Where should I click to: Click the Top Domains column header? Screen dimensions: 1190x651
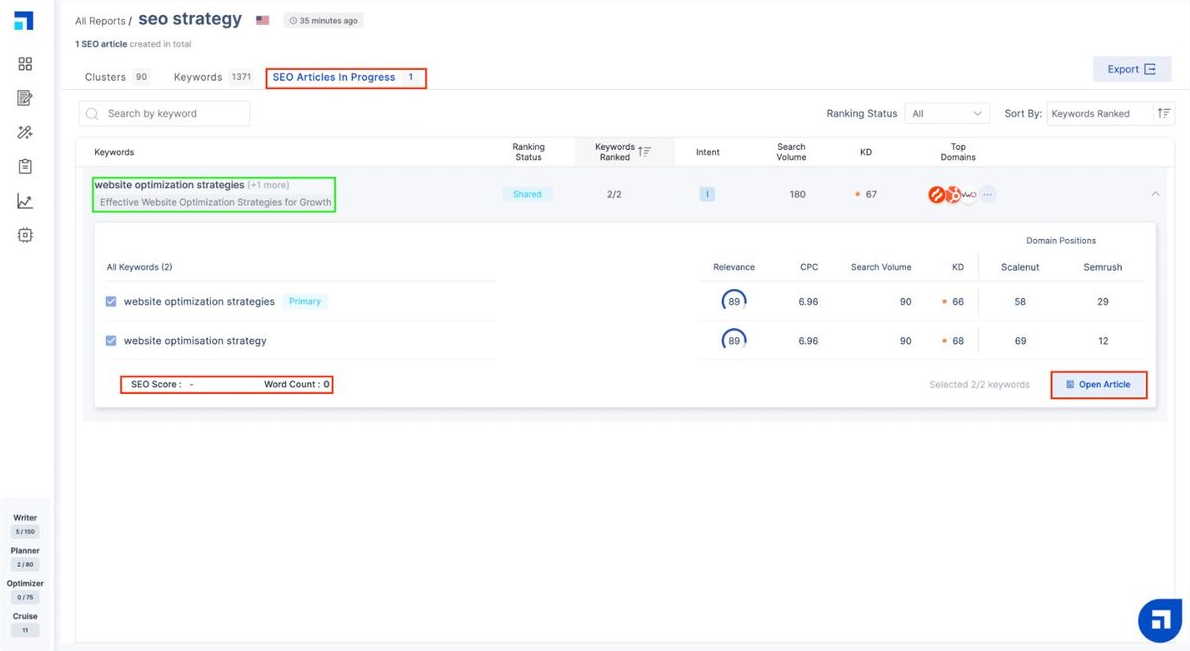point(958,152)
